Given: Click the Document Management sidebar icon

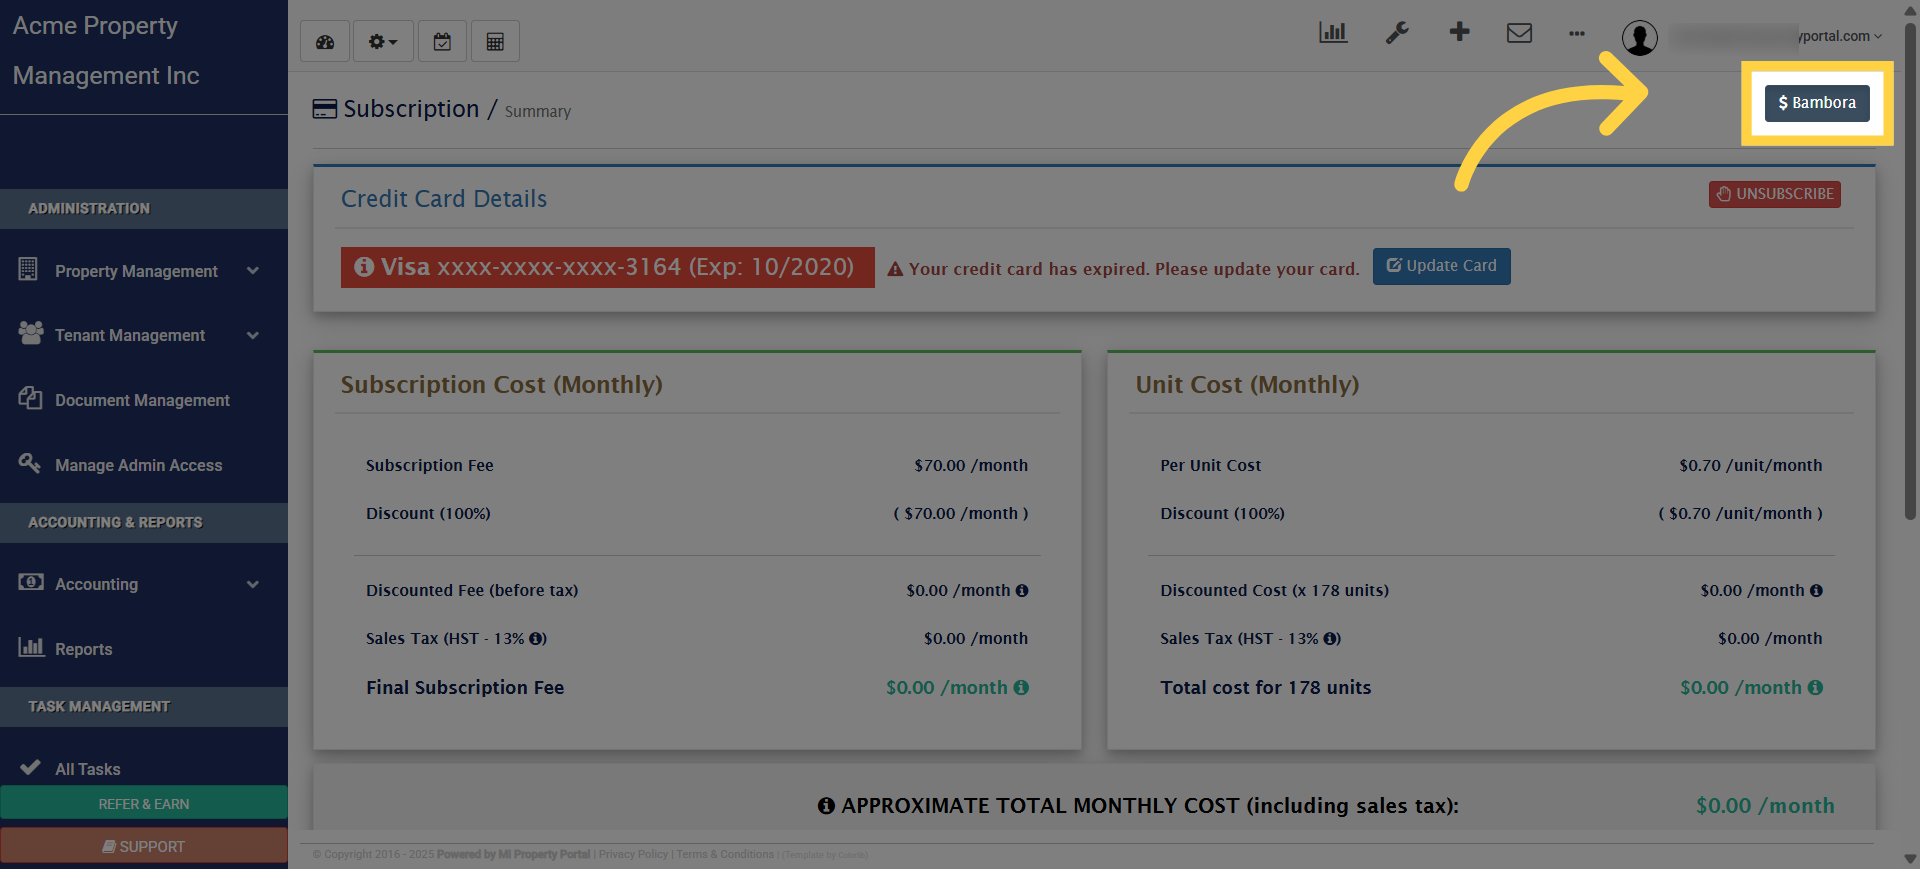Looking at the screenshot, I should tap(30, 399).
